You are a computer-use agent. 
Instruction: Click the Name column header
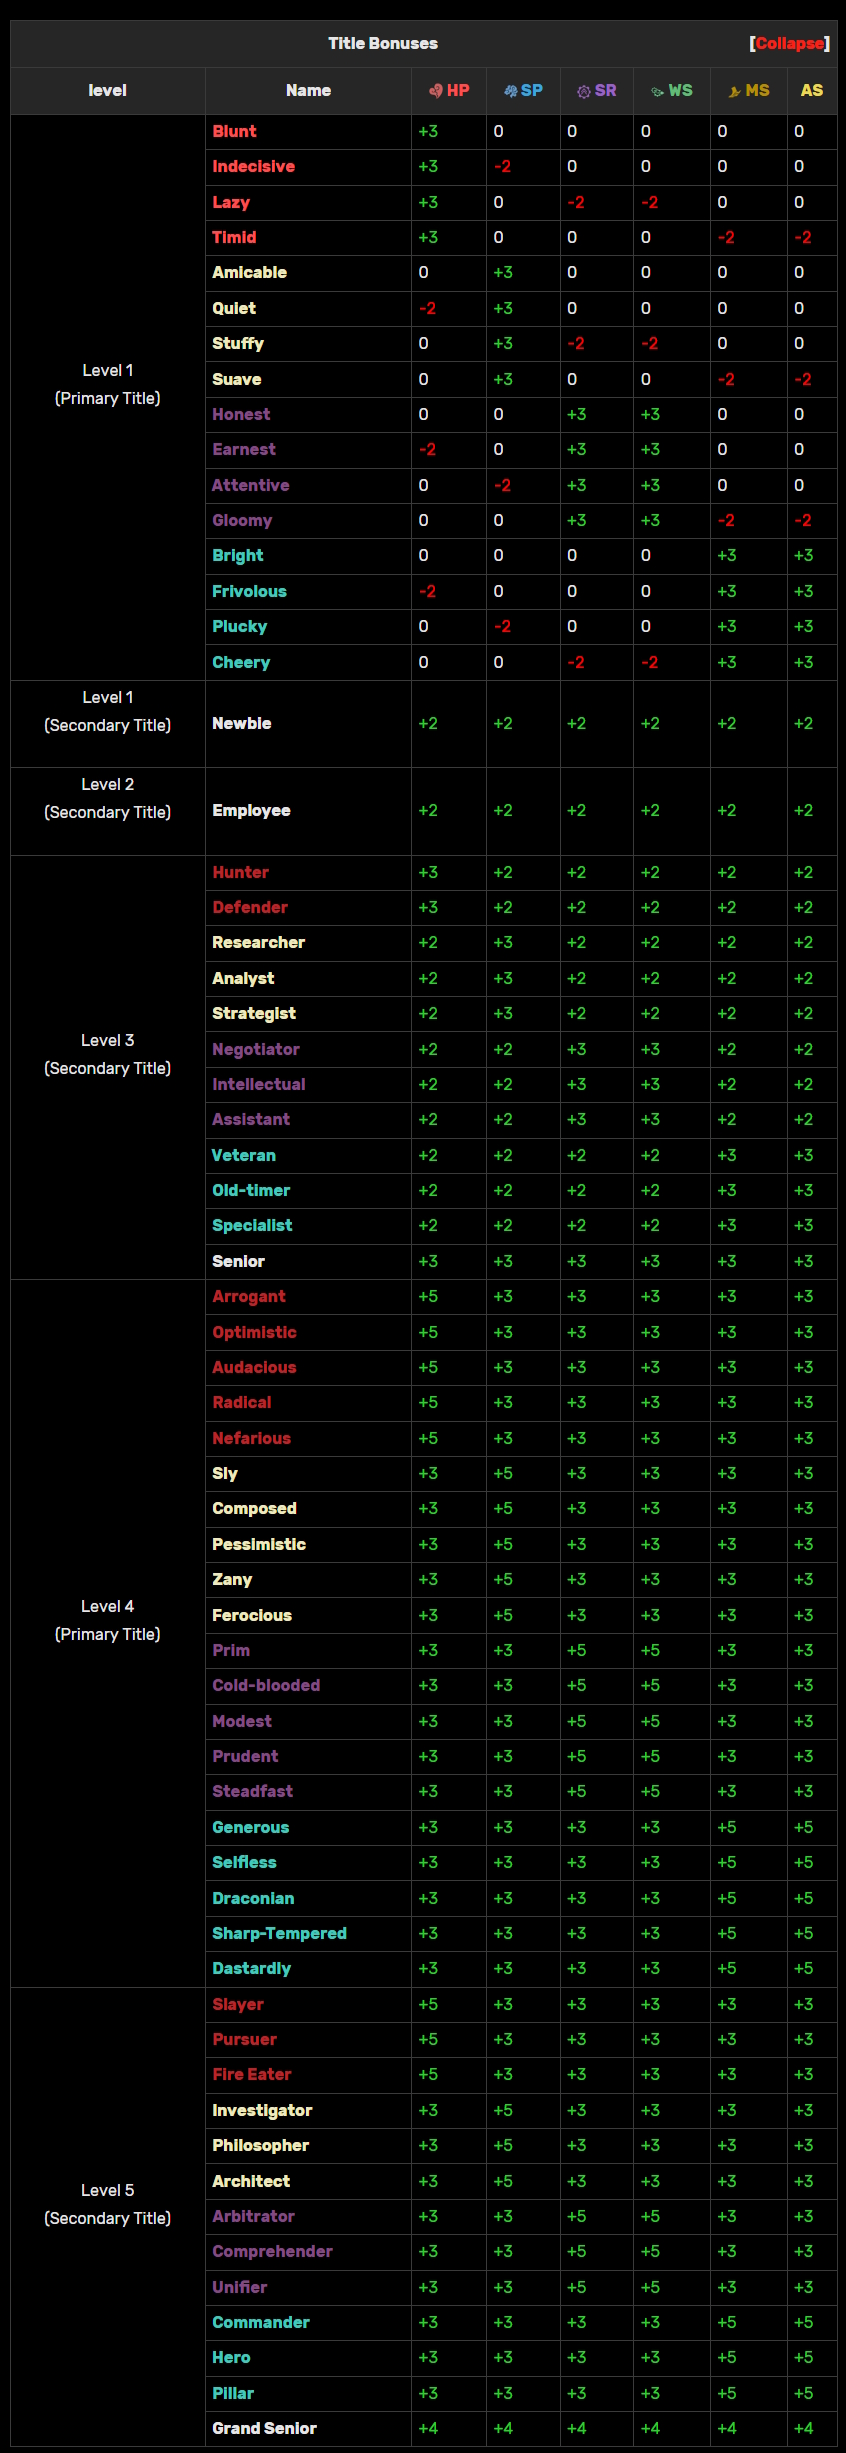[308, 91]
